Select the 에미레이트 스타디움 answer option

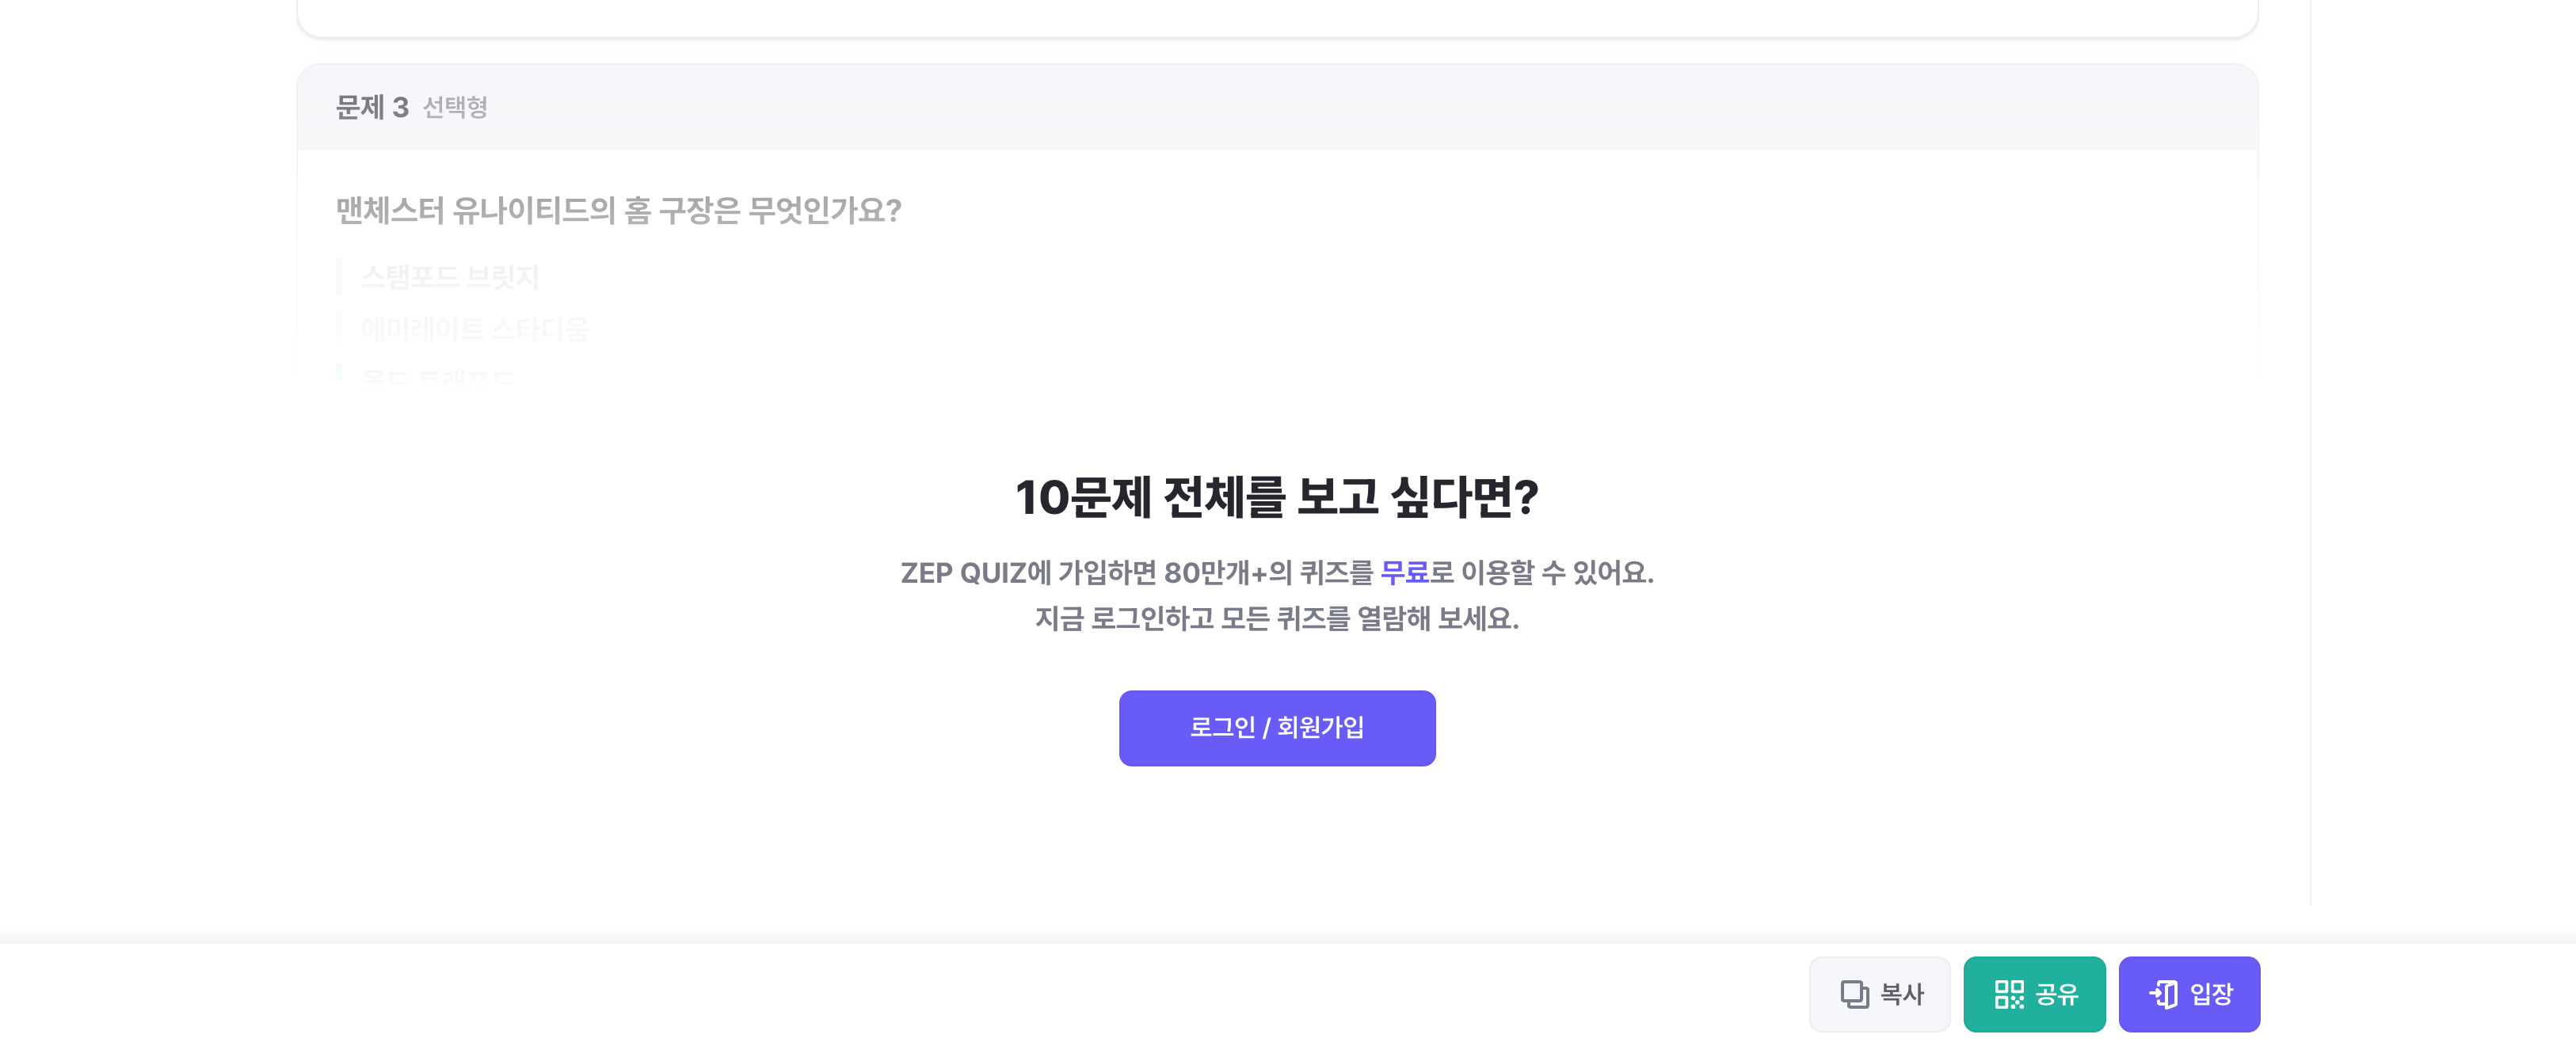(475, 329)
